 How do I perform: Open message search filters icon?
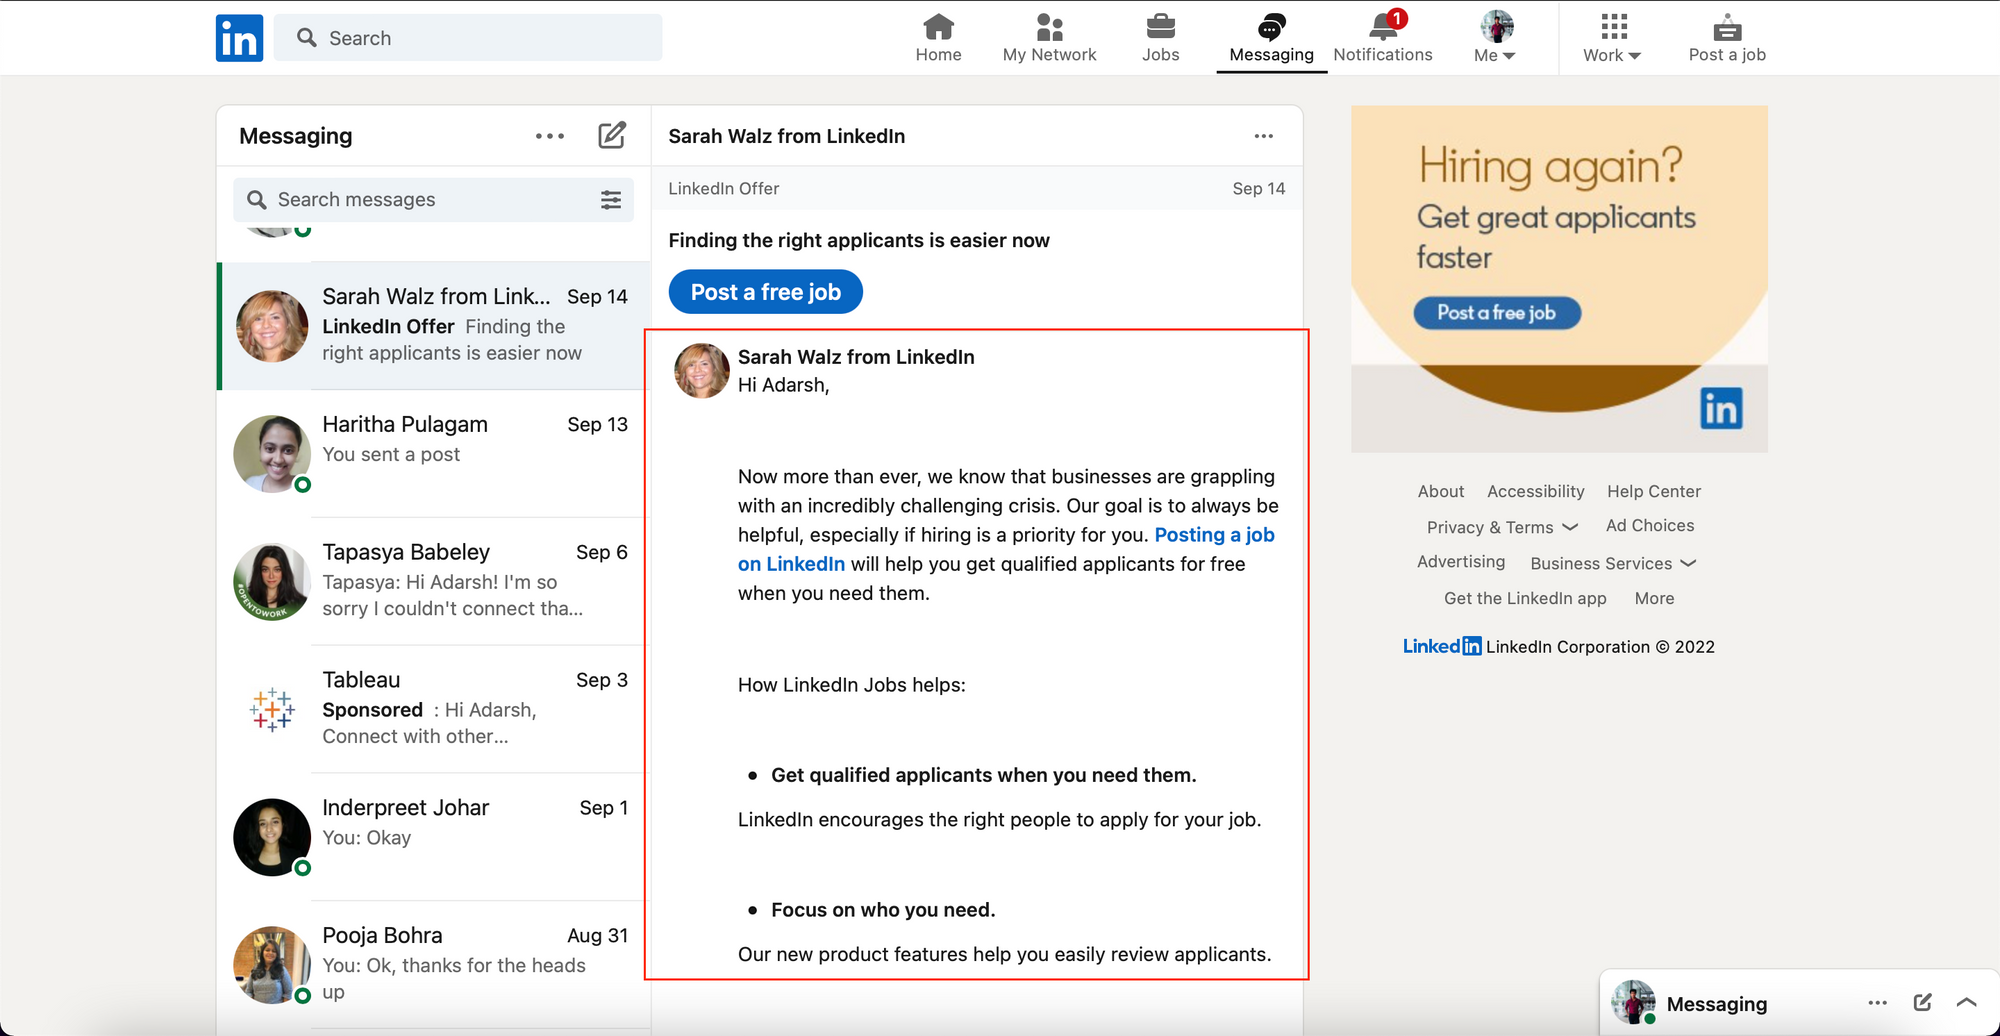coord(611,199)
